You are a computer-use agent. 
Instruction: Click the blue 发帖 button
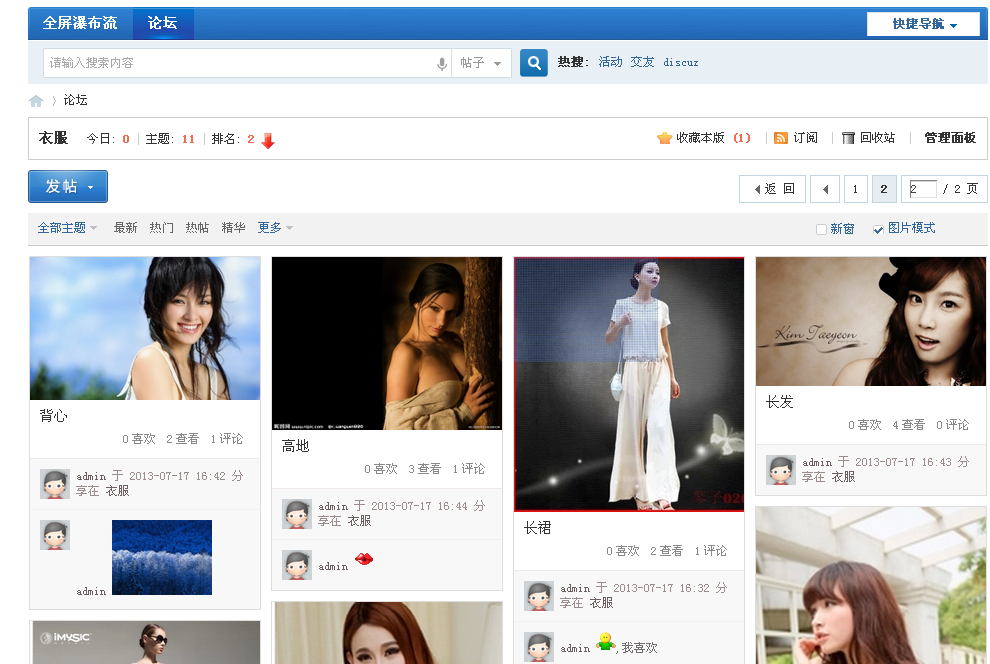(x=60, y=186)
